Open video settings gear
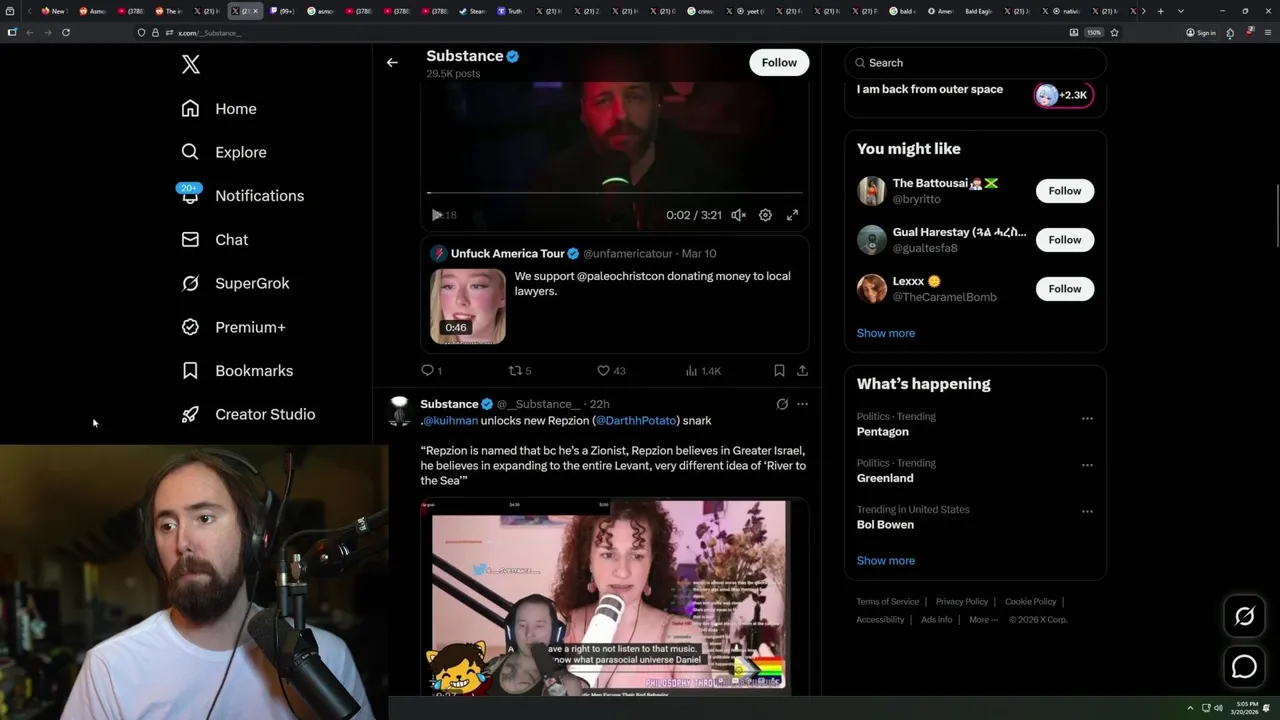Viewport: 1280px width, 720px height. (765, 215)
